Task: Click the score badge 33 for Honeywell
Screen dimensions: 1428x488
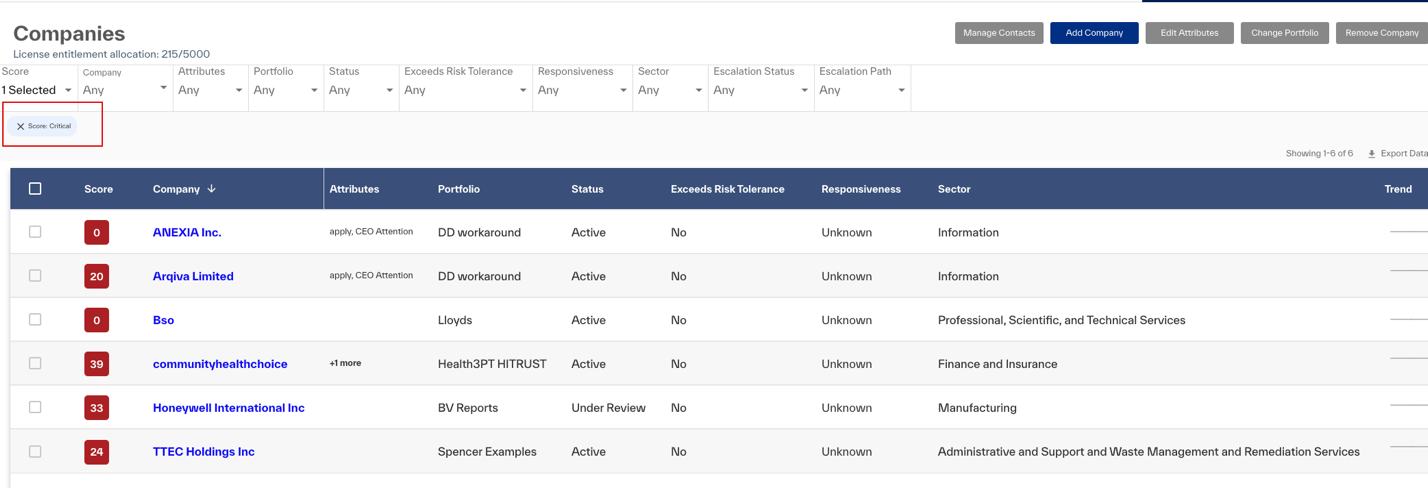Action: pyautogui.click(x=97, y=409)
